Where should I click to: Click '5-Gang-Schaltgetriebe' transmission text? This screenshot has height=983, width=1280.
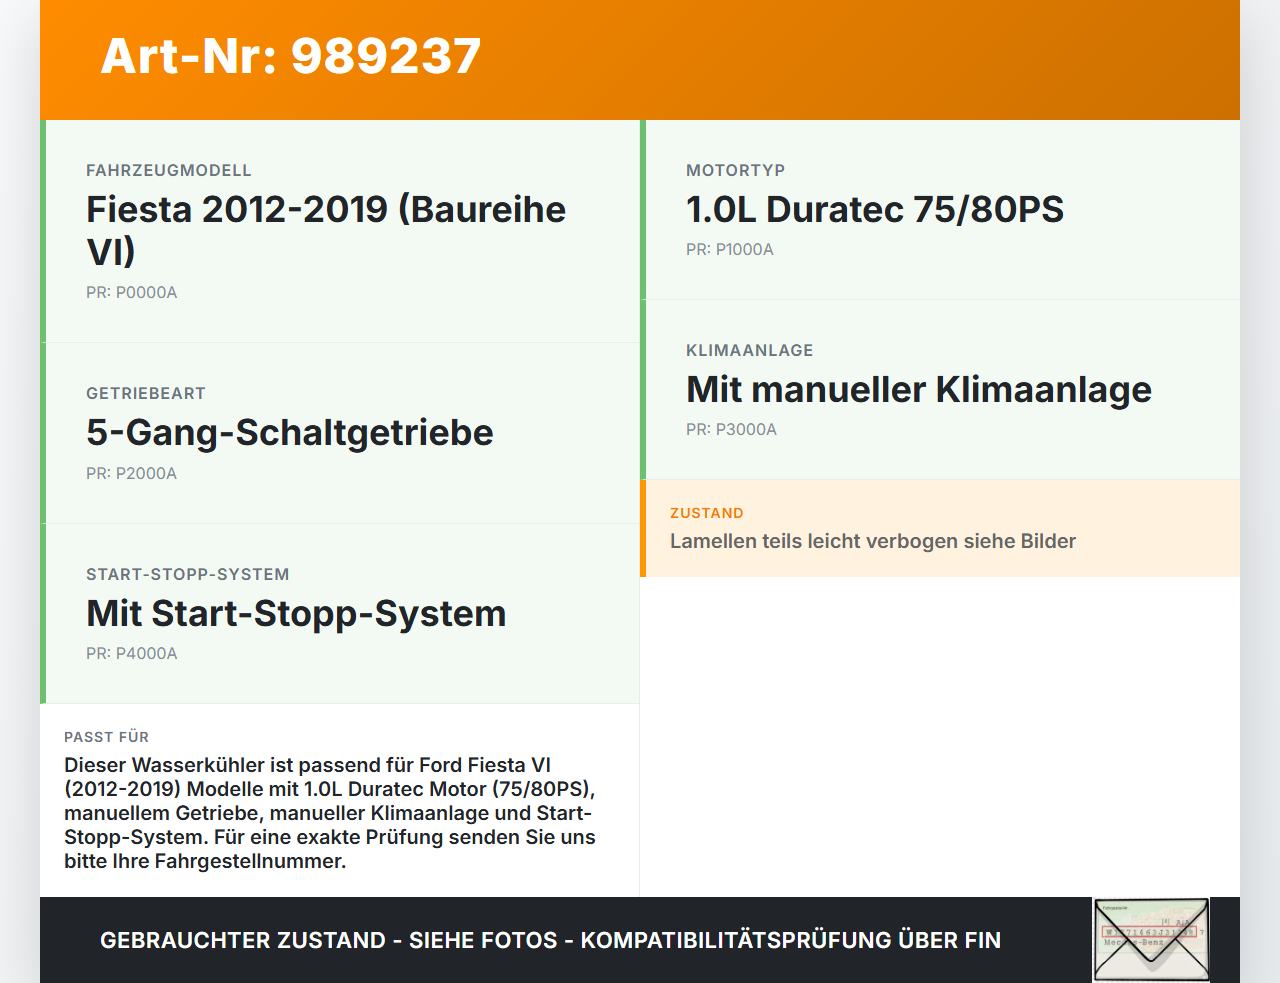pos(290,433)
